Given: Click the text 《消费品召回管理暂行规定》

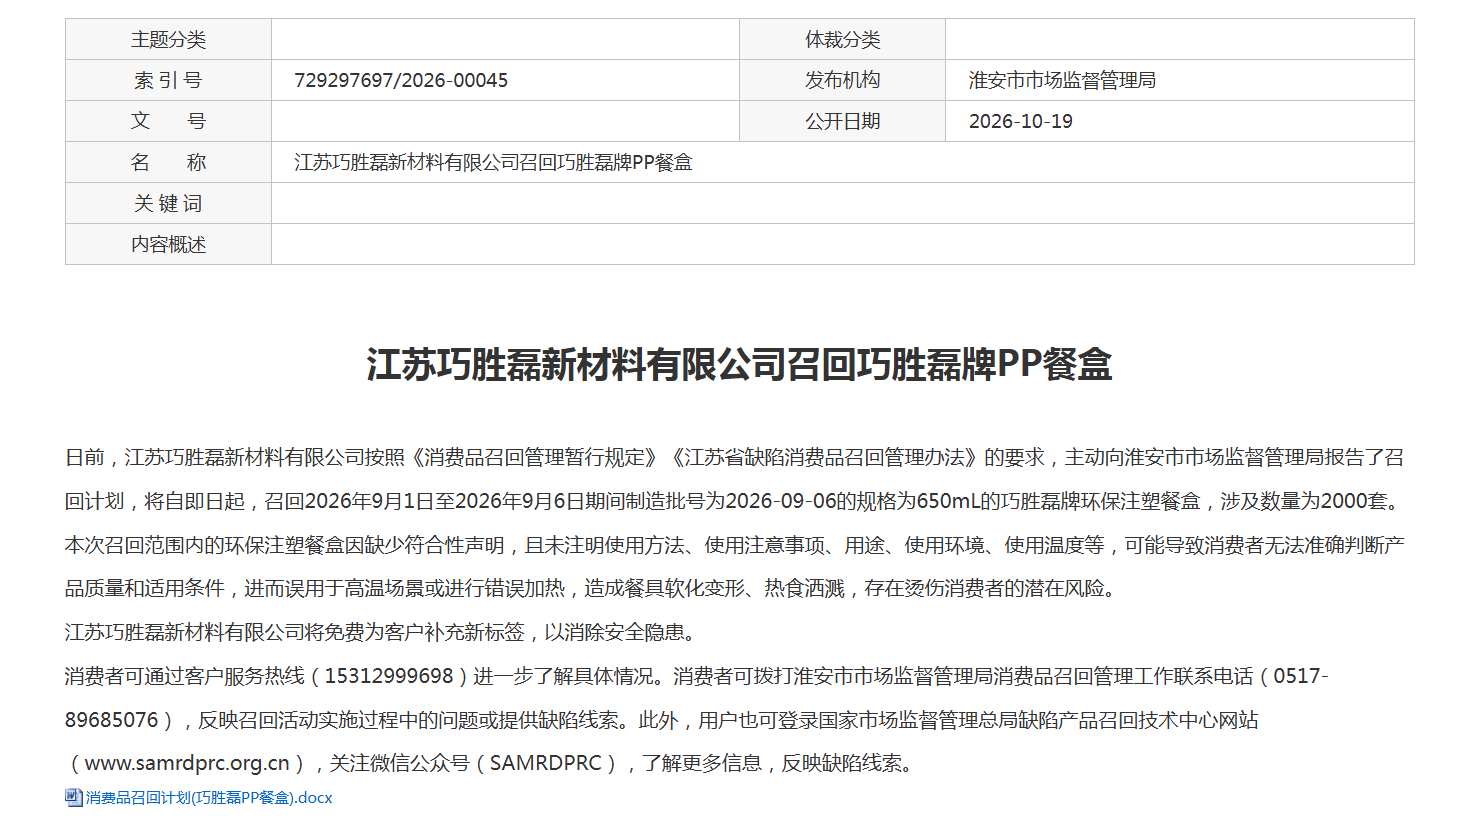Looking at the screenshot, I should coord(535,457).
